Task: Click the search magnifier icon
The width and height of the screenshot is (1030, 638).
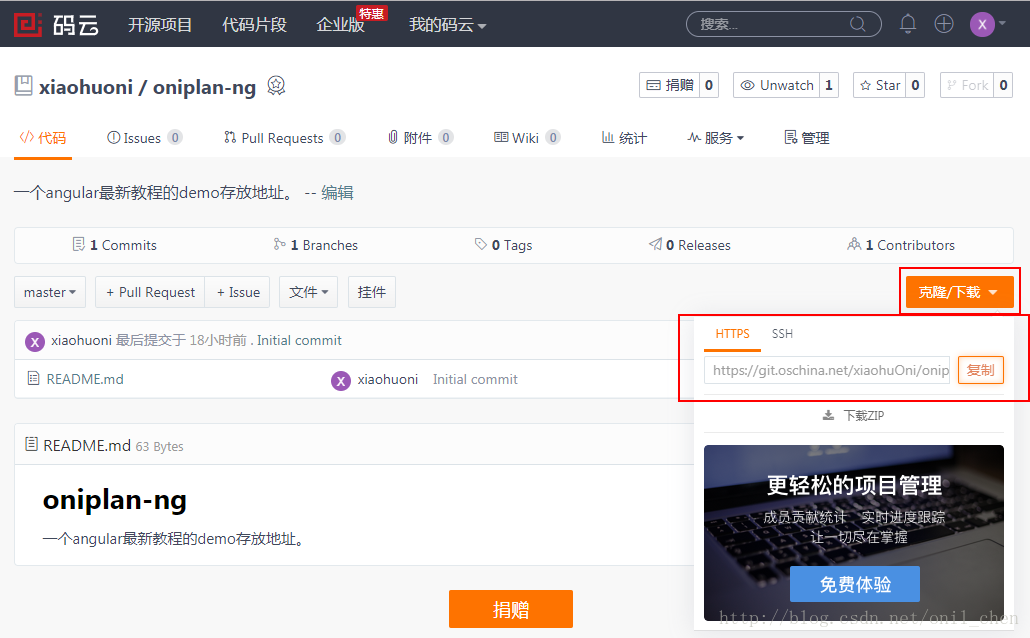Action: pyautogui.click(x=858, y=24)
